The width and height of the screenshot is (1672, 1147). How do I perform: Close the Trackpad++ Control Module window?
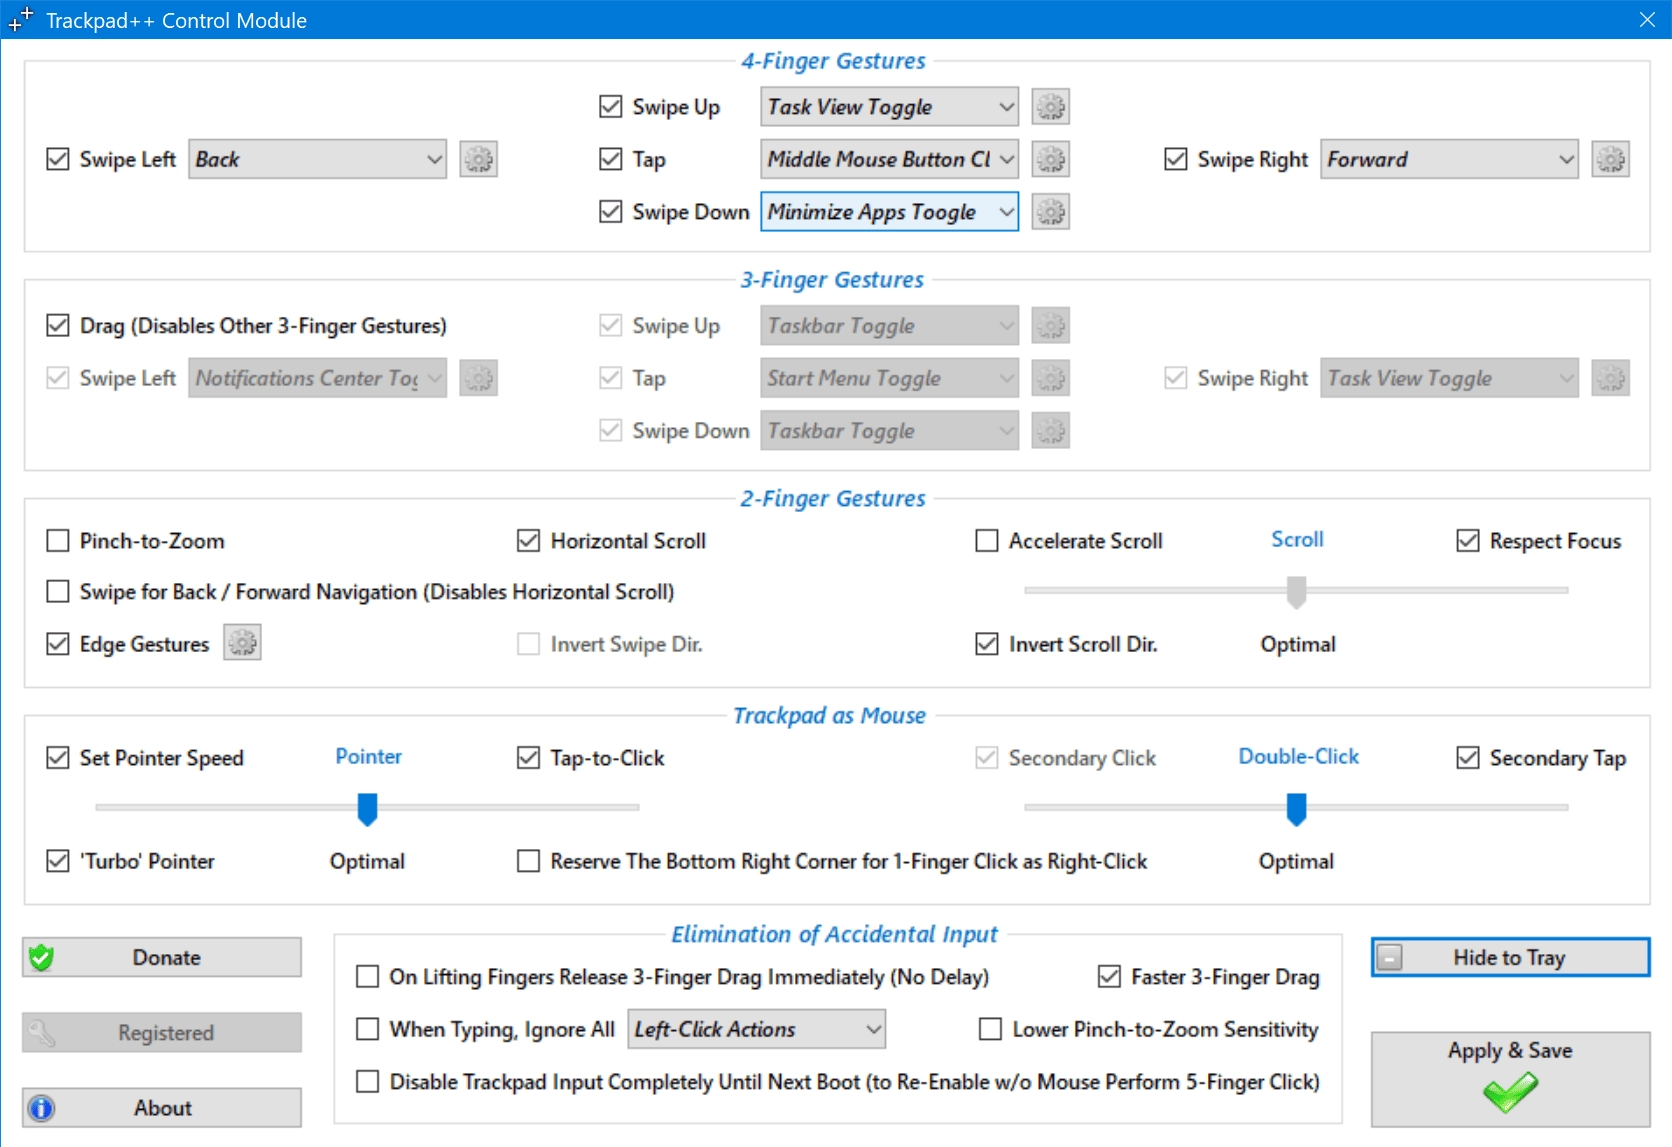tap(1647, 19)
